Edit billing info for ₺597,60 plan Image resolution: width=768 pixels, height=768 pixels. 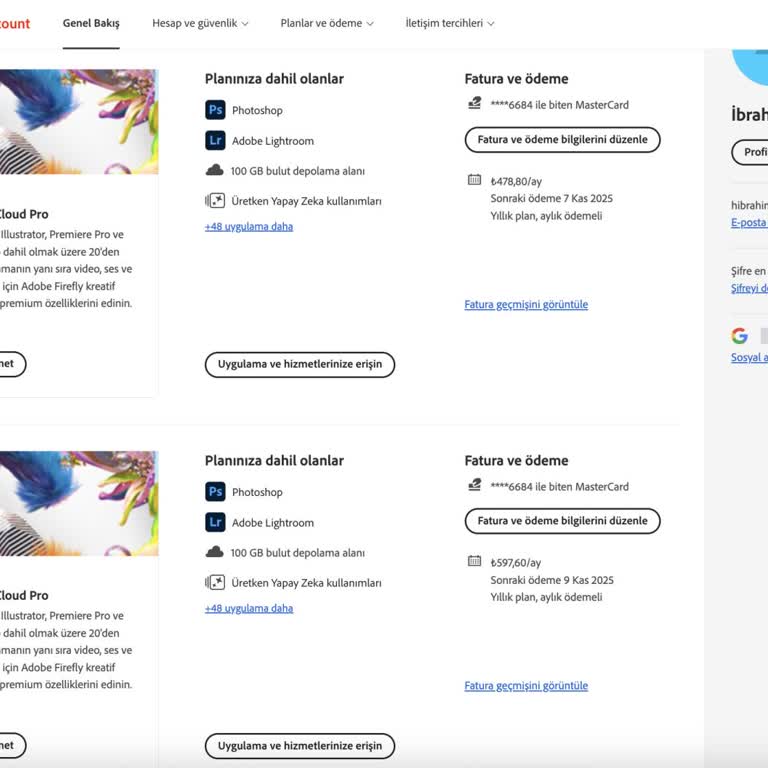[562, 521]
